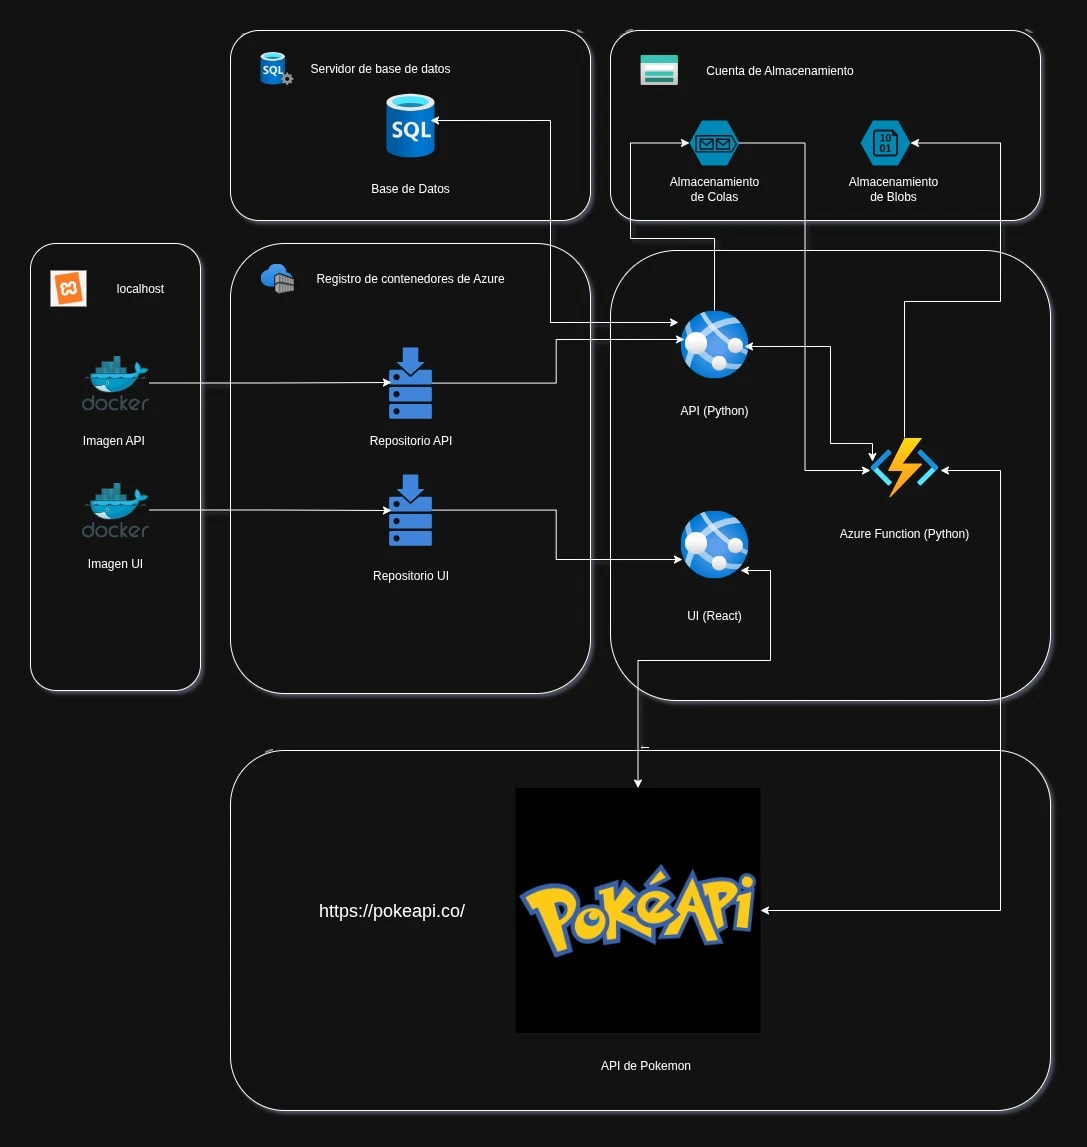Select the UI (React) globe icon
This screenshot has width=1087, height=1147.
coord(714,545)
